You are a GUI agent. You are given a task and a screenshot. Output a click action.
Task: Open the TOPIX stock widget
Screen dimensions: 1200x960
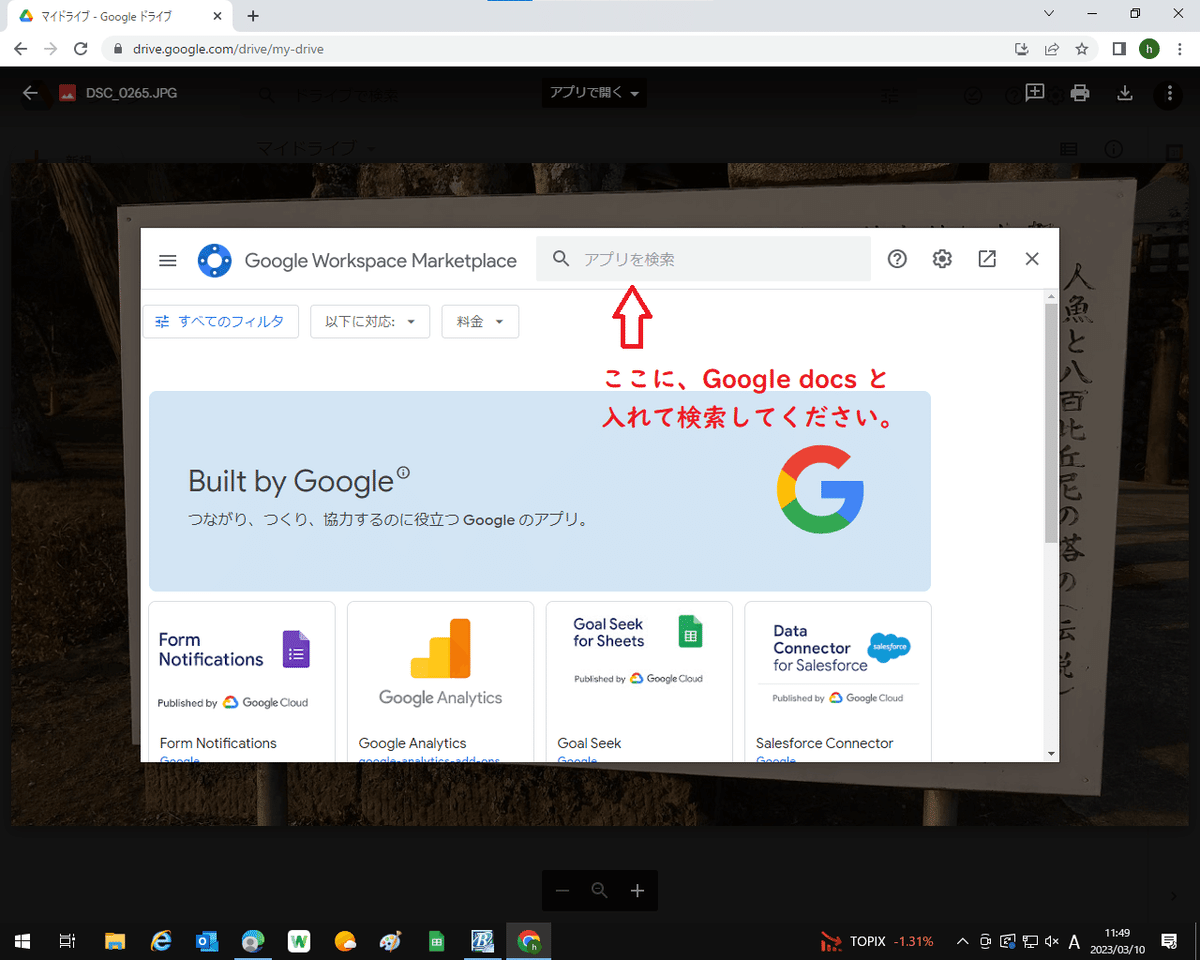coord(877,941)
